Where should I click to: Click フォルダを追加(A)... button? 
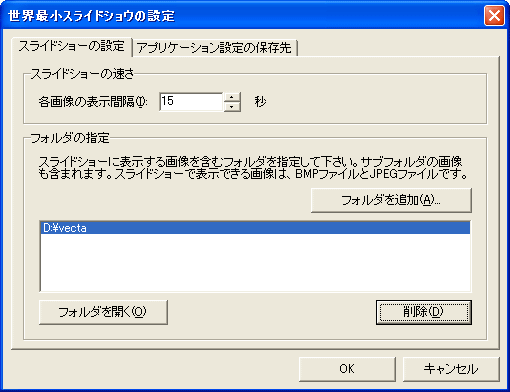pos(391,200)
